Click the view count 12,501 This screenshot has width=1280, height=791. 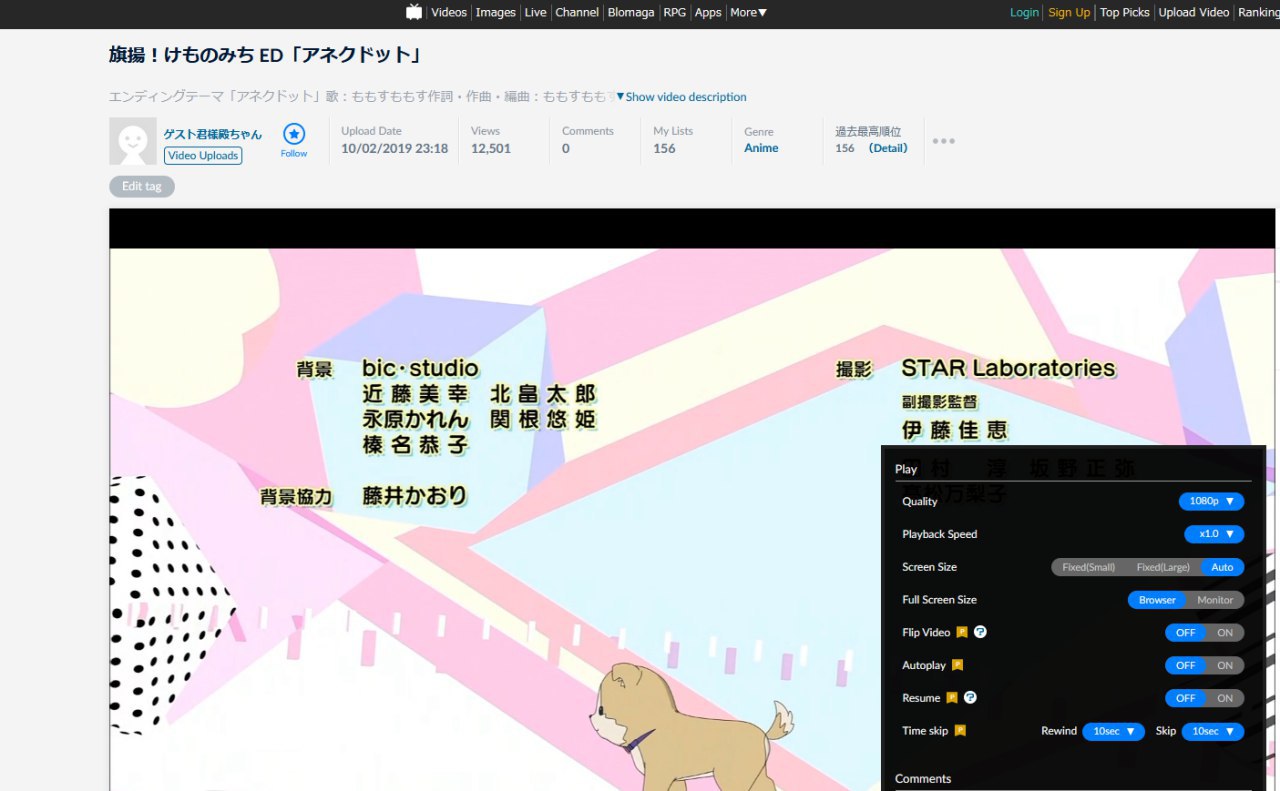[491, 148]
